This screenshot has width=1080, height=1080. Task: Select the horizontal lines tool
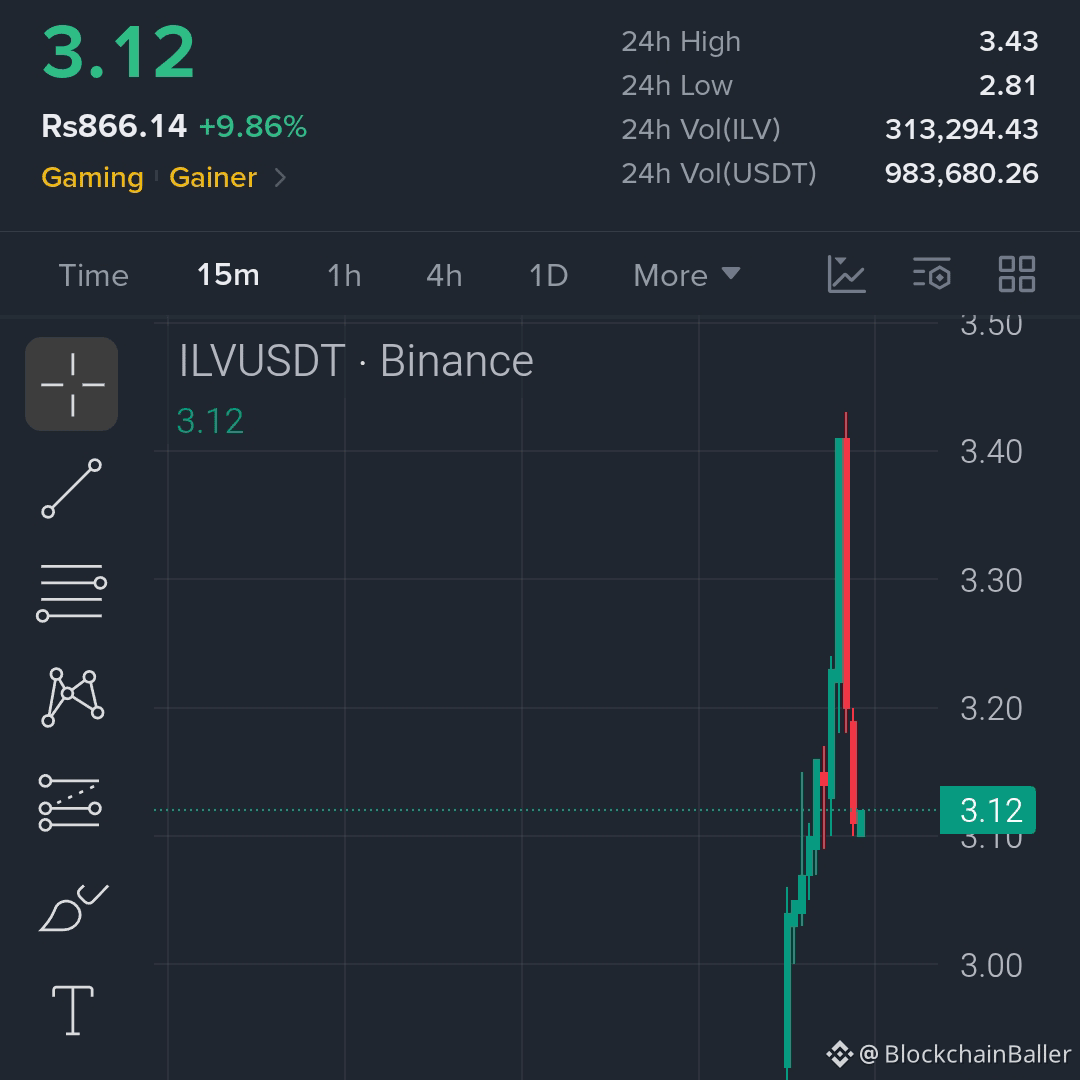[72, 592]
